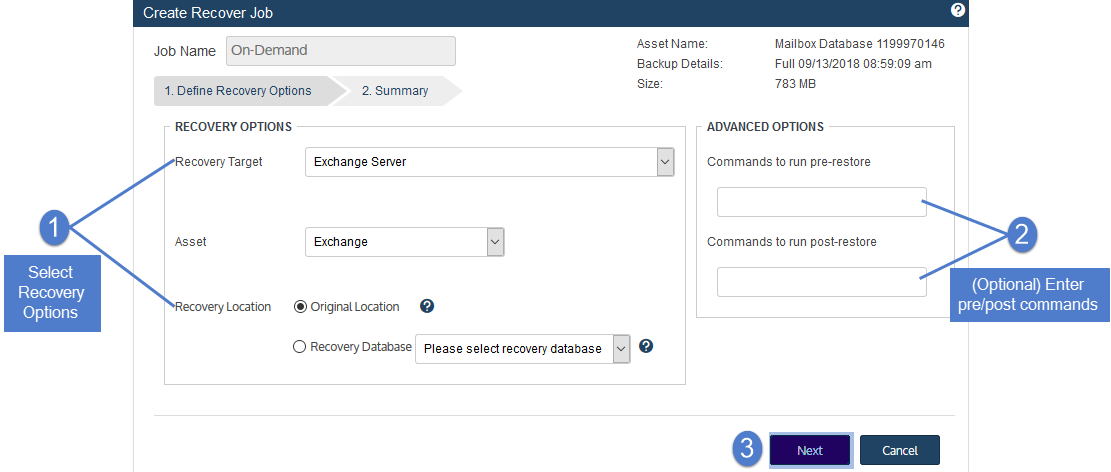Select the Recovery Database radio button
Screen dimensions: 1111x472
(x=300, y=347)
